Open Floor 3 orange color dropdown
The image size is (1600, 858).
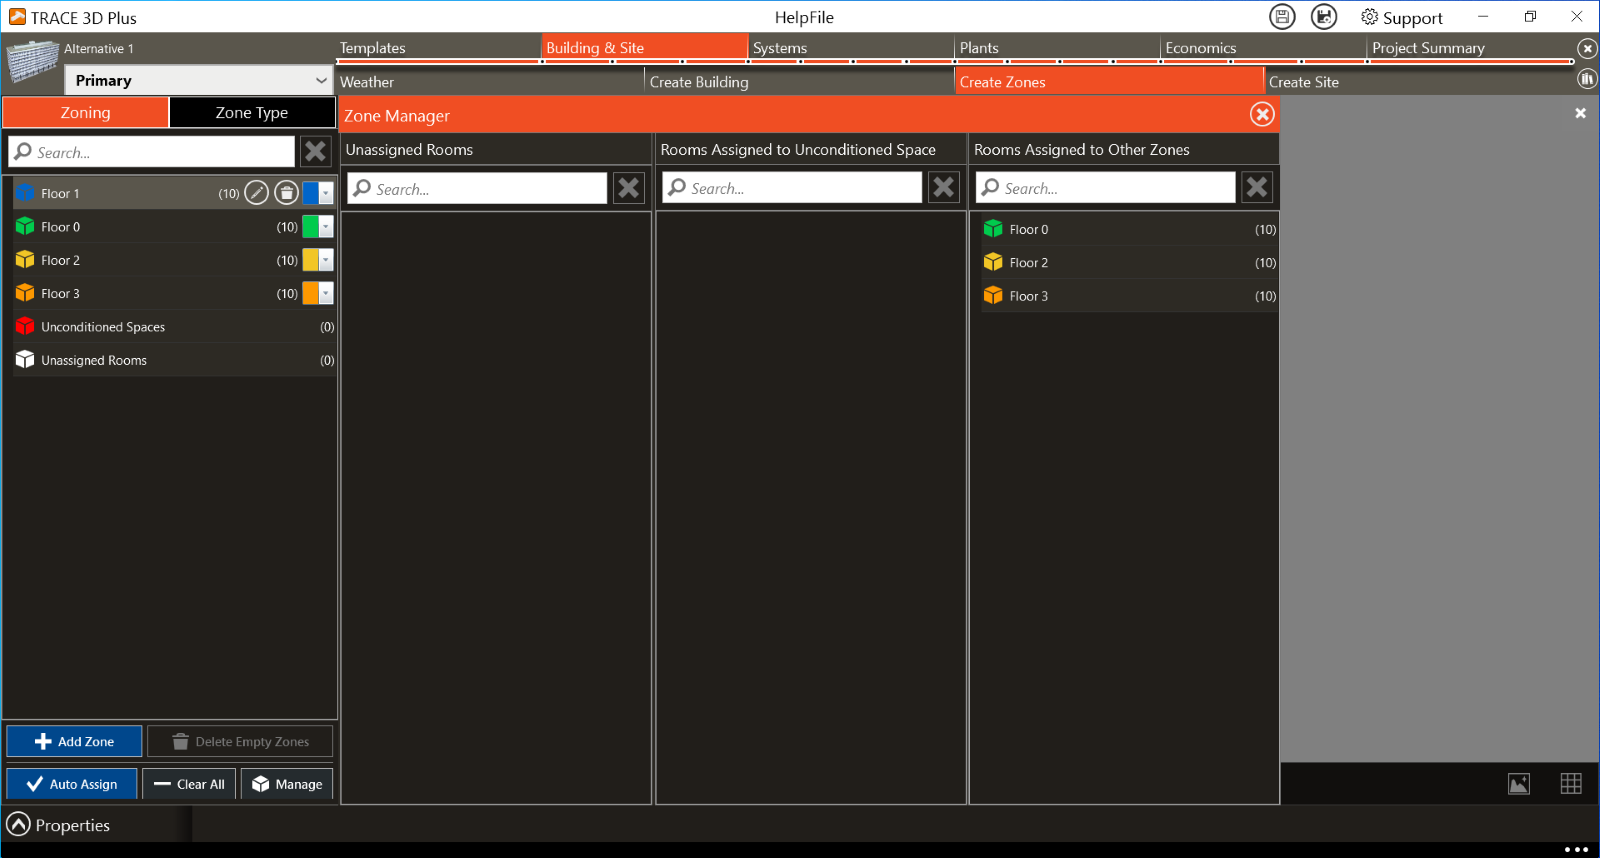pos(326,294)
